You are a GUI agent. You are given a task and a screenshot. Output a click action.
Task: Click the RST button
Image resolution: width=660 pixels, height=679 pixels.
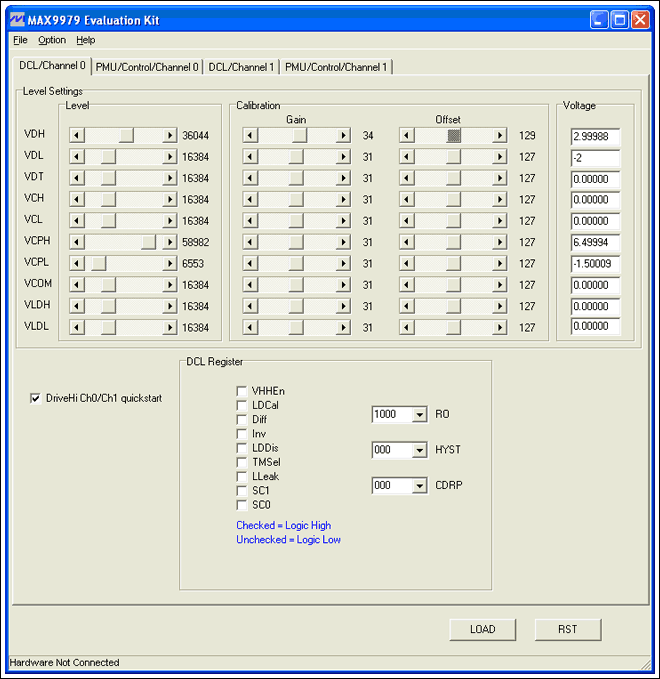tap(567, 629)
